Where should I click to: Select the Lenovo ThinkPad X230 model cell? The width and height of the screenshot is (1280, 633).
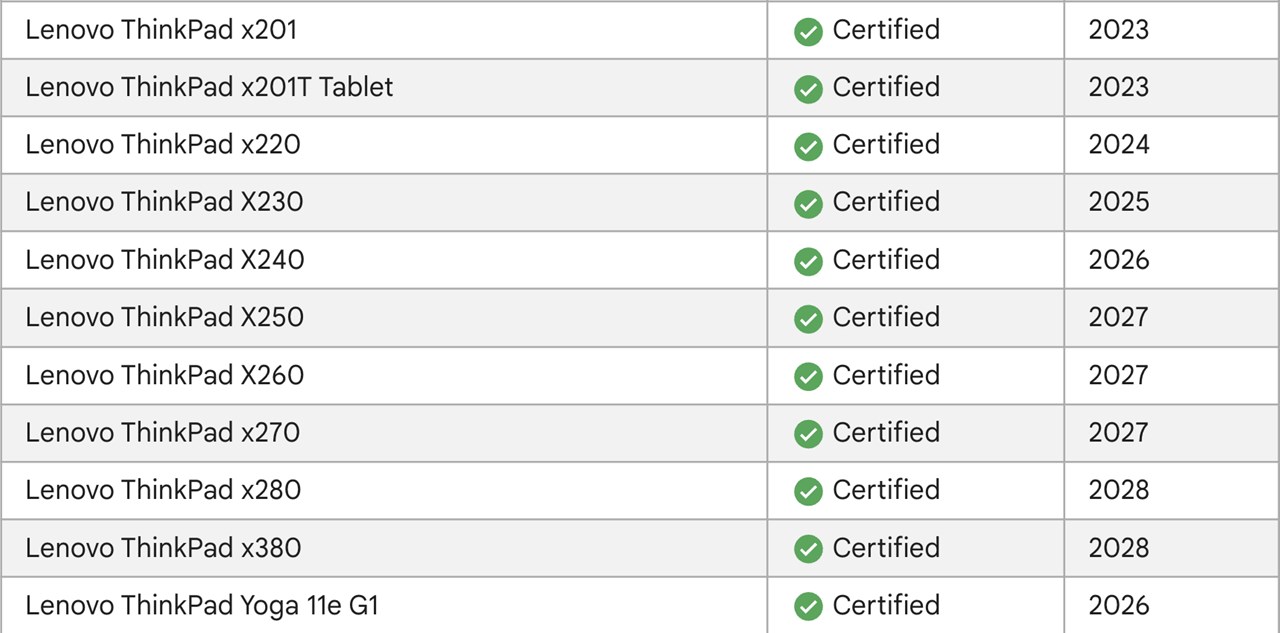164,202
